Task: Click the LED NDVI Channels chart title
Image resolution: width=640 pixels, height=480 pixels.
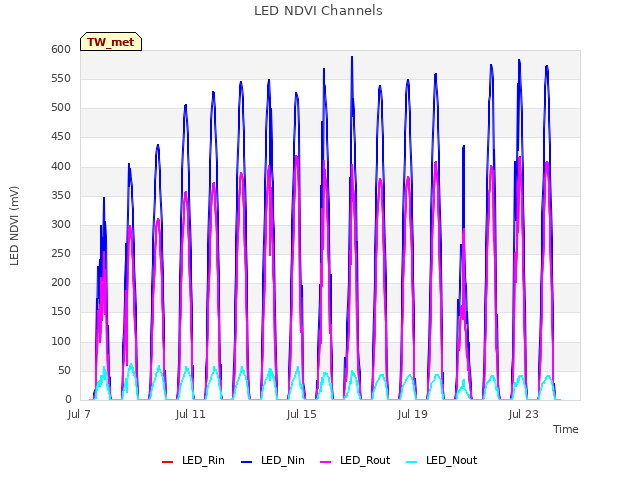Action: click(318, 11)
